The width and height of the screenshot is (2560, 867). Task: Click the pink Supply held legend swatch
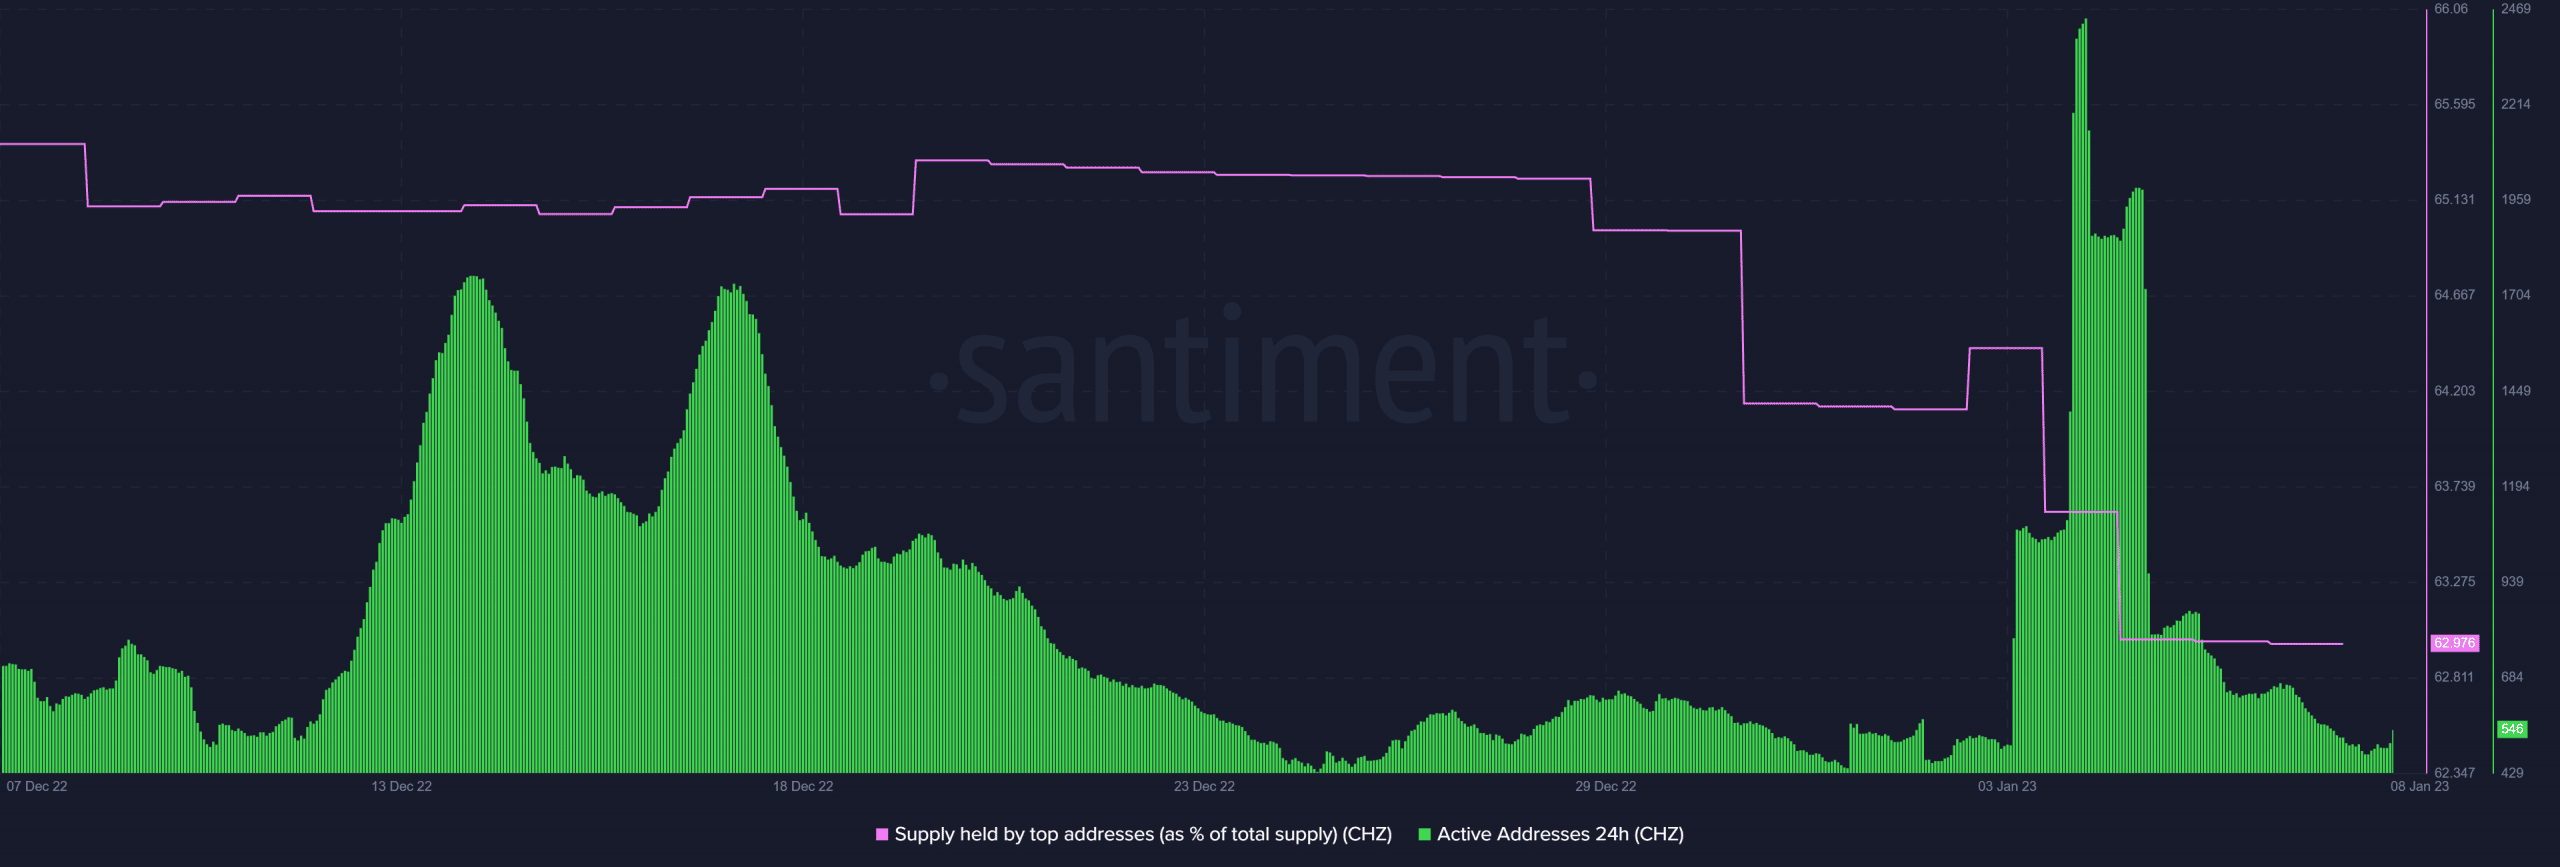(882, 834)
